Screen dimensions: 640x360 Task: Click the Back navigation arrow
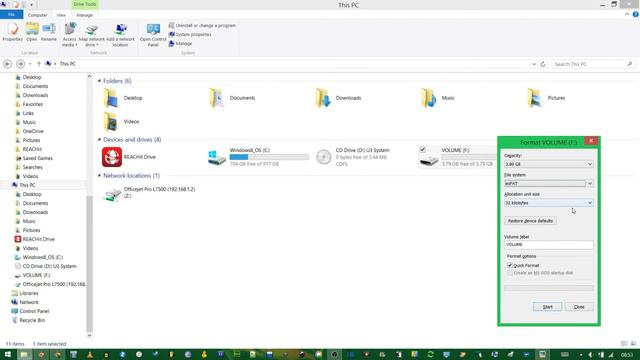click(7, 64)
